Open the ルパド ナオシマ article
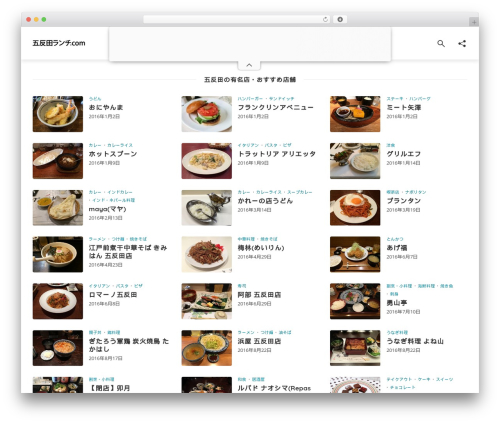The image size is (500, 423). pyautogui.click(x=274, y=388)
